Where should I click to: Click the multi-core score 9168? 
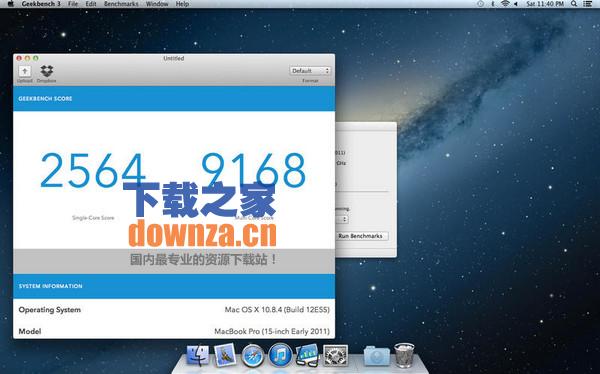(x=254, y=171)
